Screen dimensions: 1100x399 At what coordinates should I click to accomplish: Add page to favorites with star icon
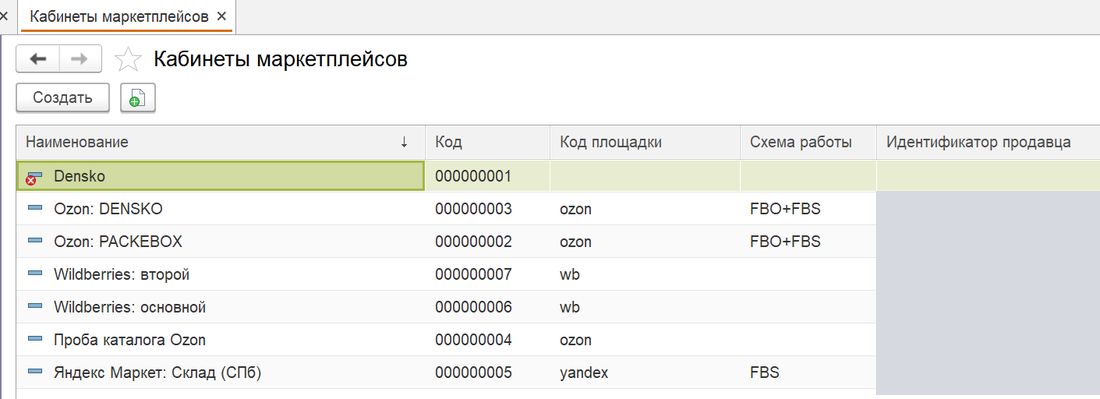(128, 60)
